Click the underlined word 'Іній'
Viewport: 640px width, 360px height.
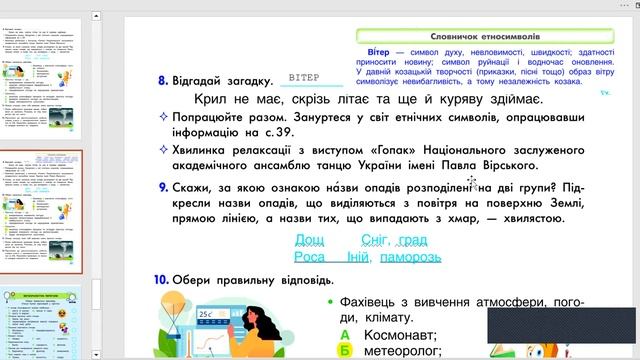pyautogui.click(x=358, y=257)
